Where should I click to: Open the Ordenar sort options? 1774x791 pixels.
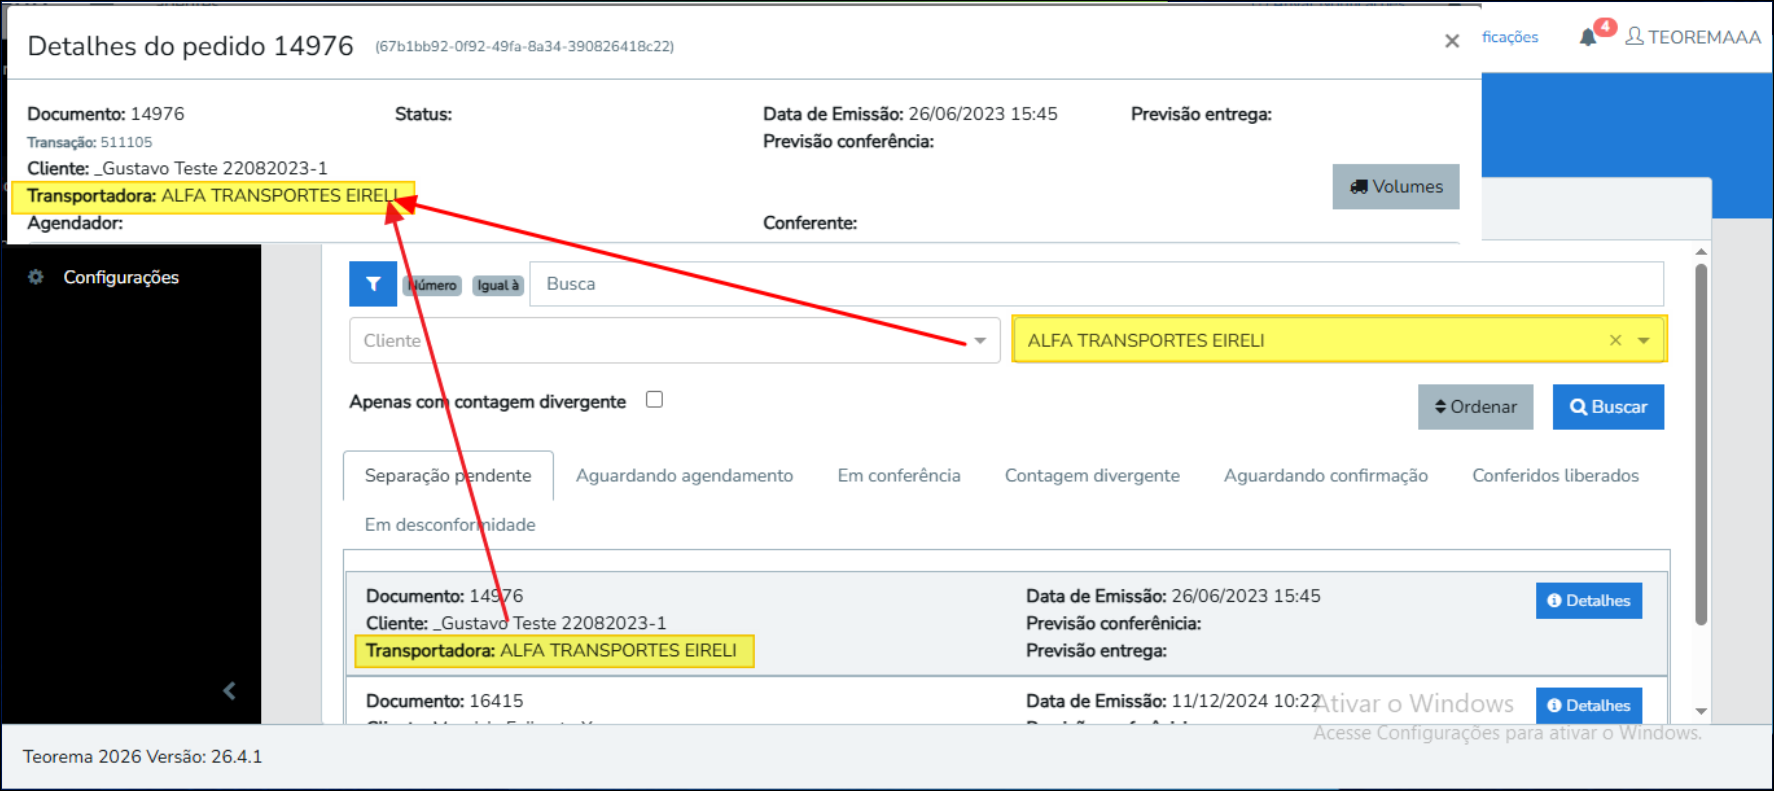pyautogui.click(x=1475, y=407)
